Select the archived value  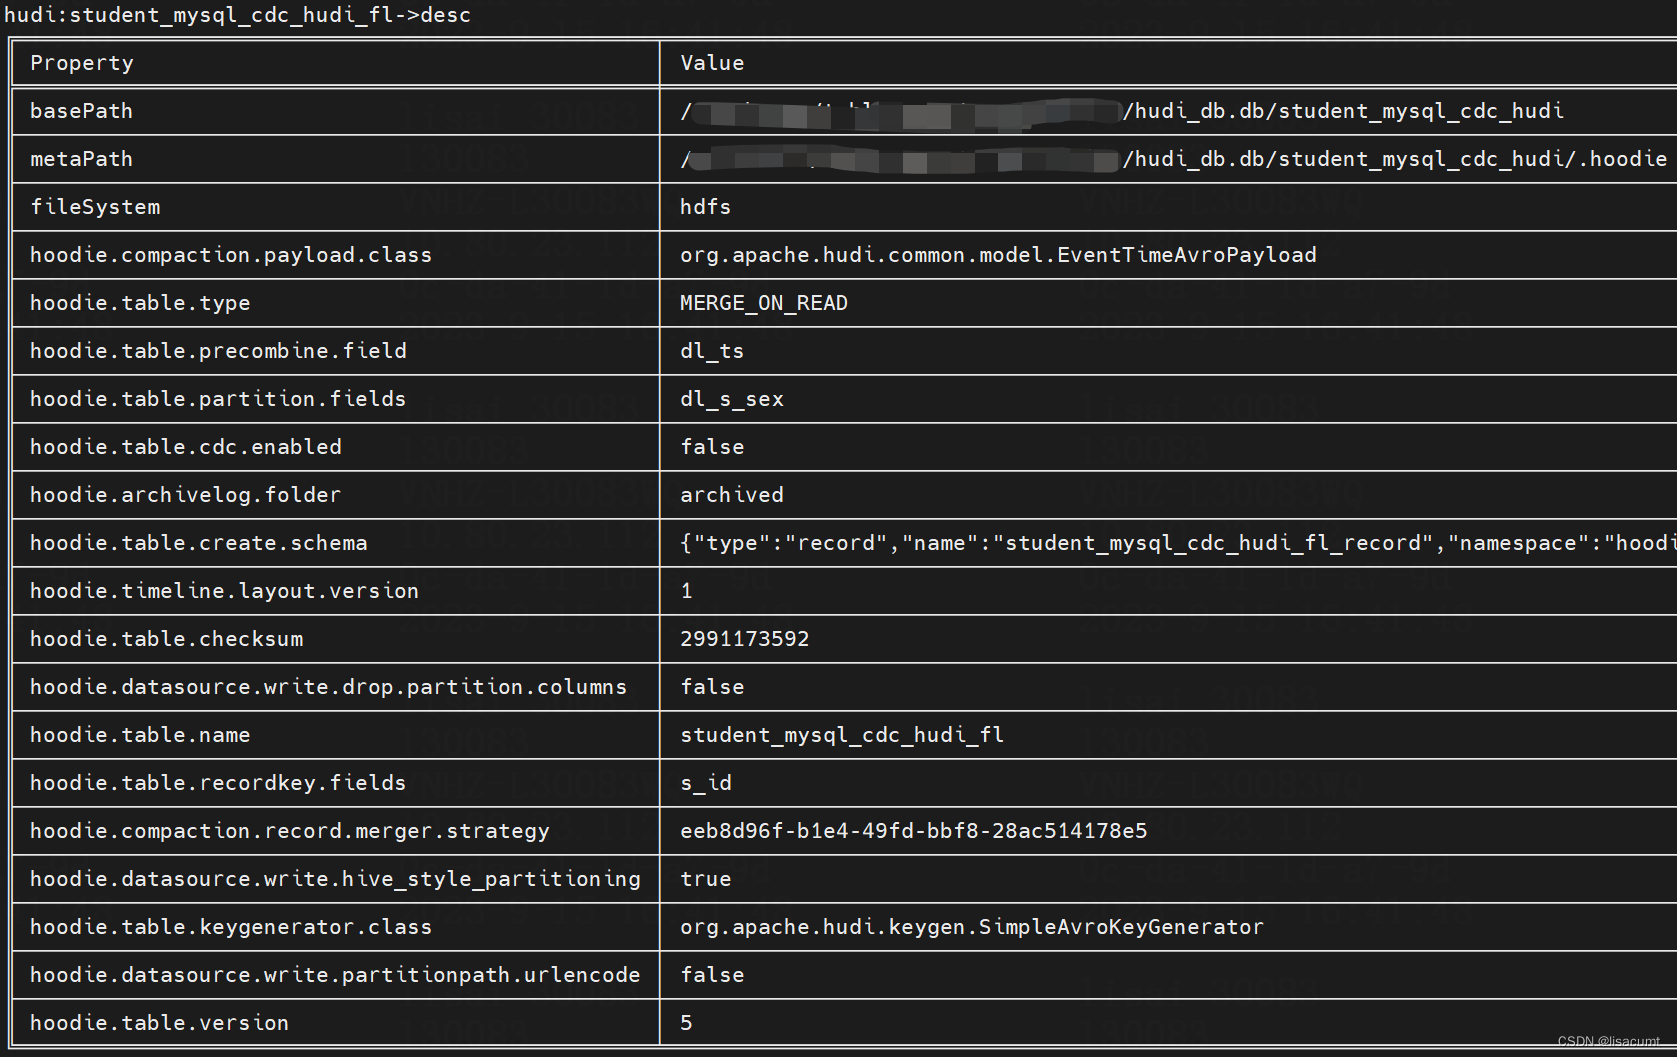[x=732, y=495]
